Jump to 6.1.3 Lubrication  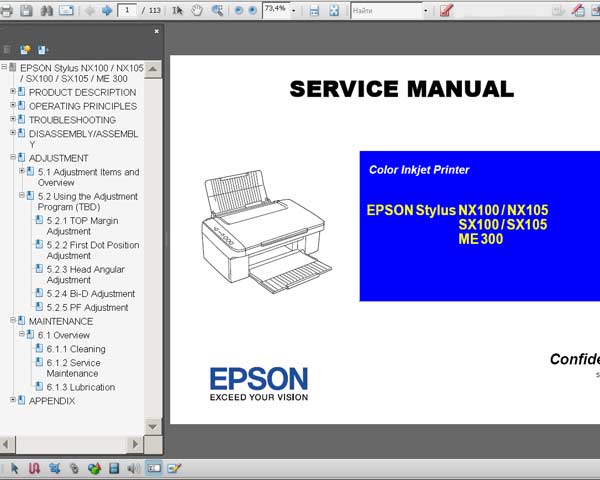[x=81, y=387]
